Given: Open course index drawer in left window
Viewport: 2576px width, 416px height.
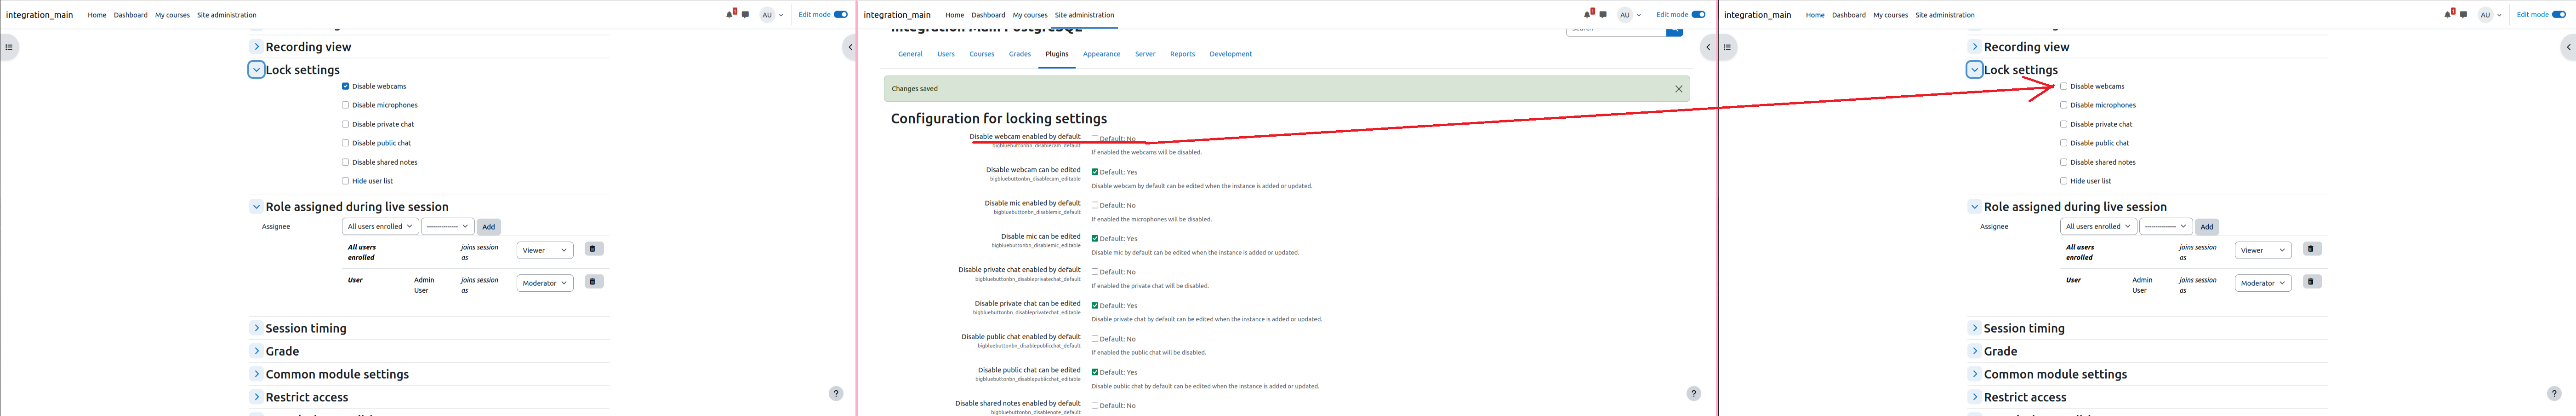Looking at the screenshot, I should click(x=9, y=47).
